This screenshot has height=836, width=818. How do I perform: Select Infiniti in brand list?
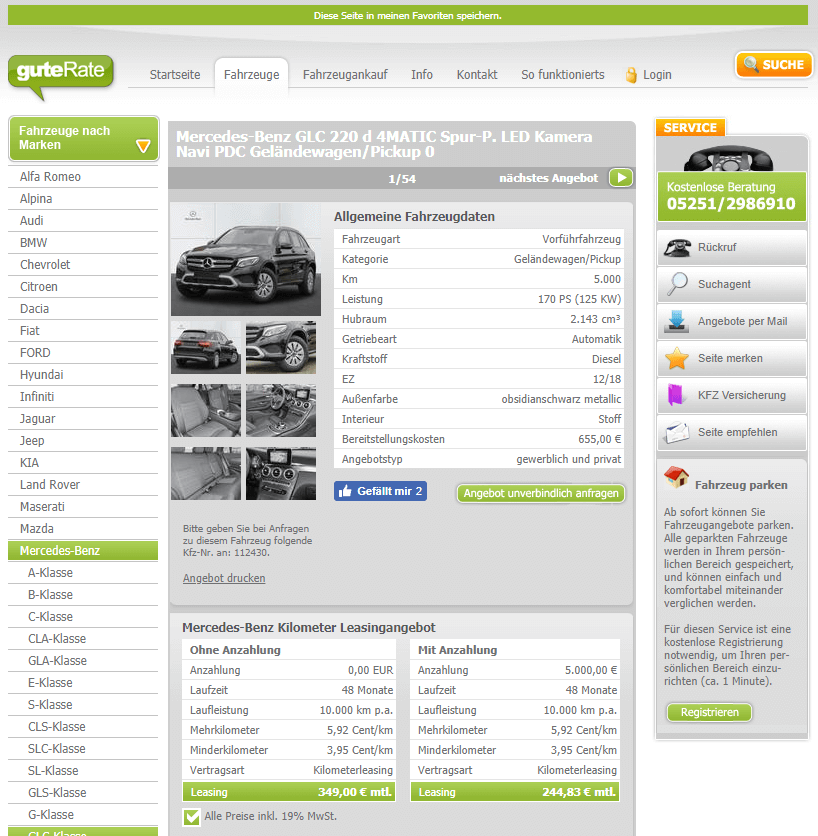point(83,397)
